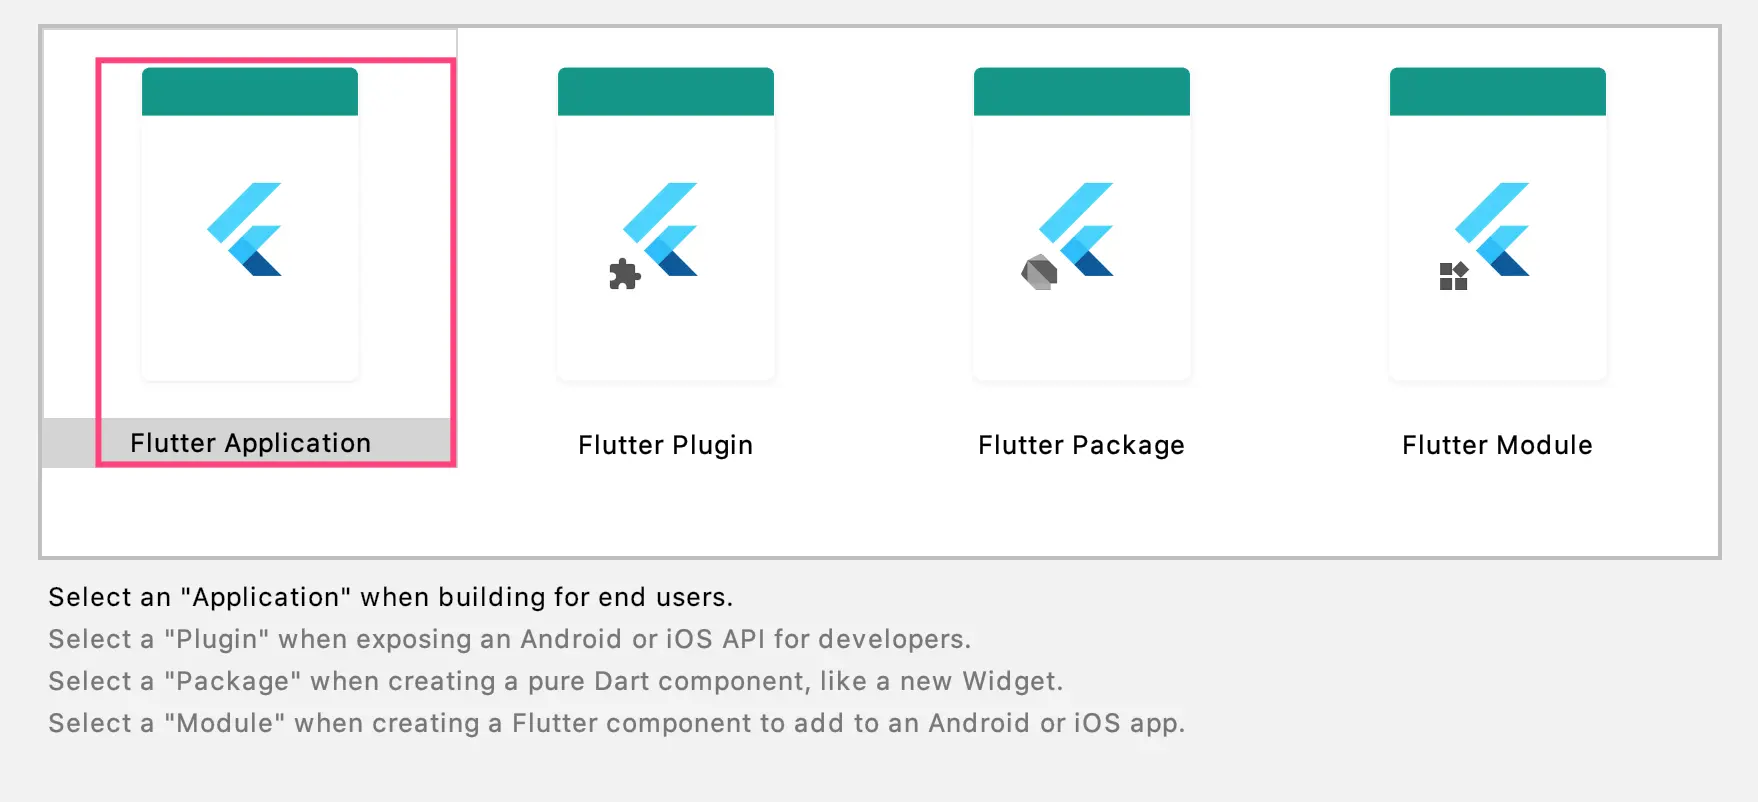Click the Module description about adding Flutter components
This screenshot has width=1758, height=802.
616,723
